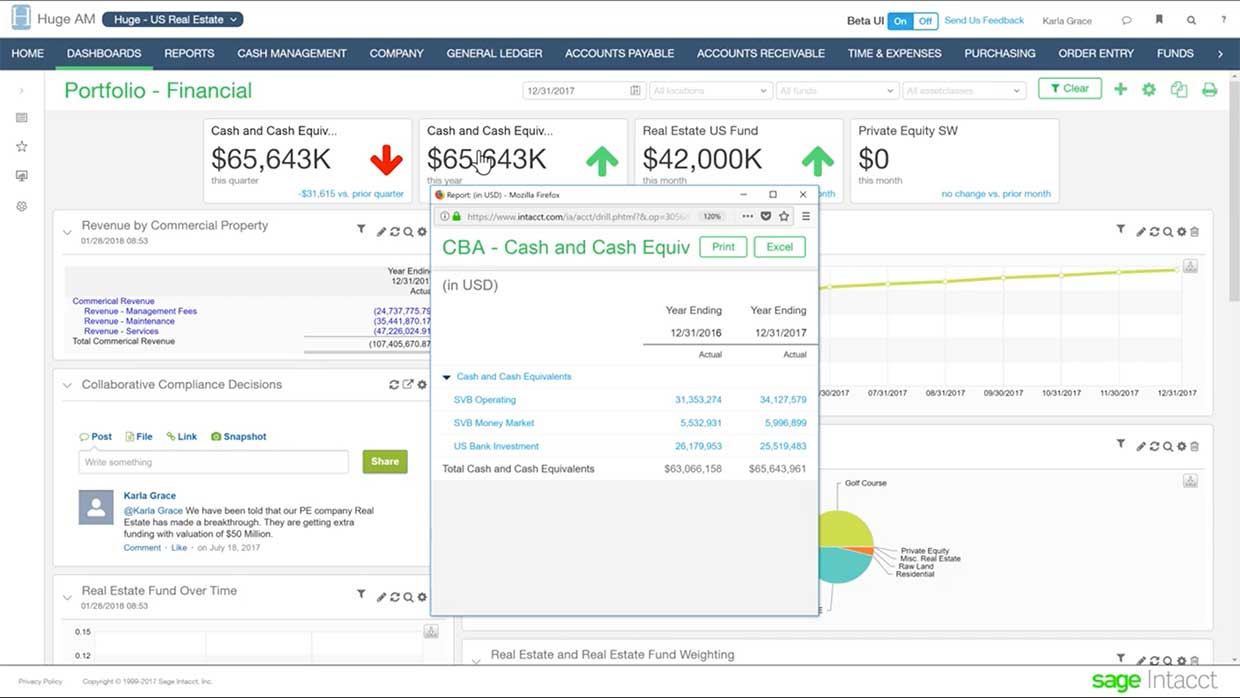The image size is (1240, 698).
Task: Open the REPORTS menu
Action: (189, 53)
